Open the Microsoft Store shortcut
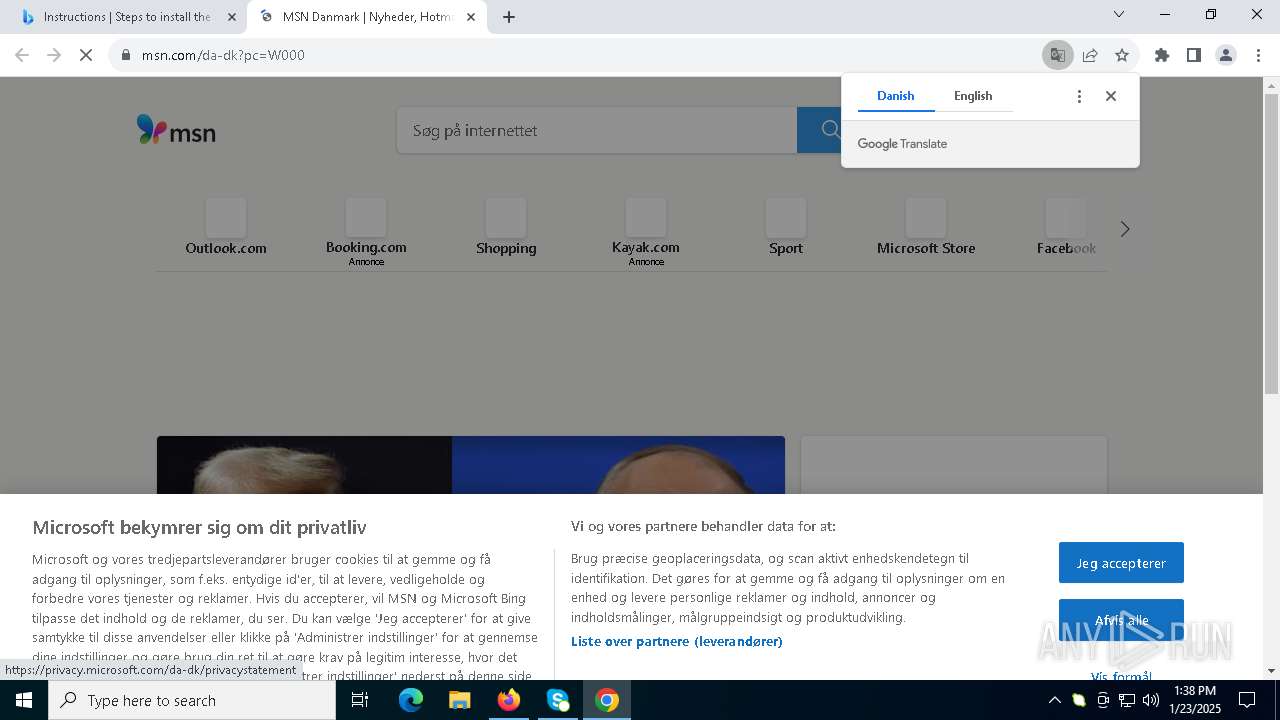 pyautogui.click(x=926, y=228)
